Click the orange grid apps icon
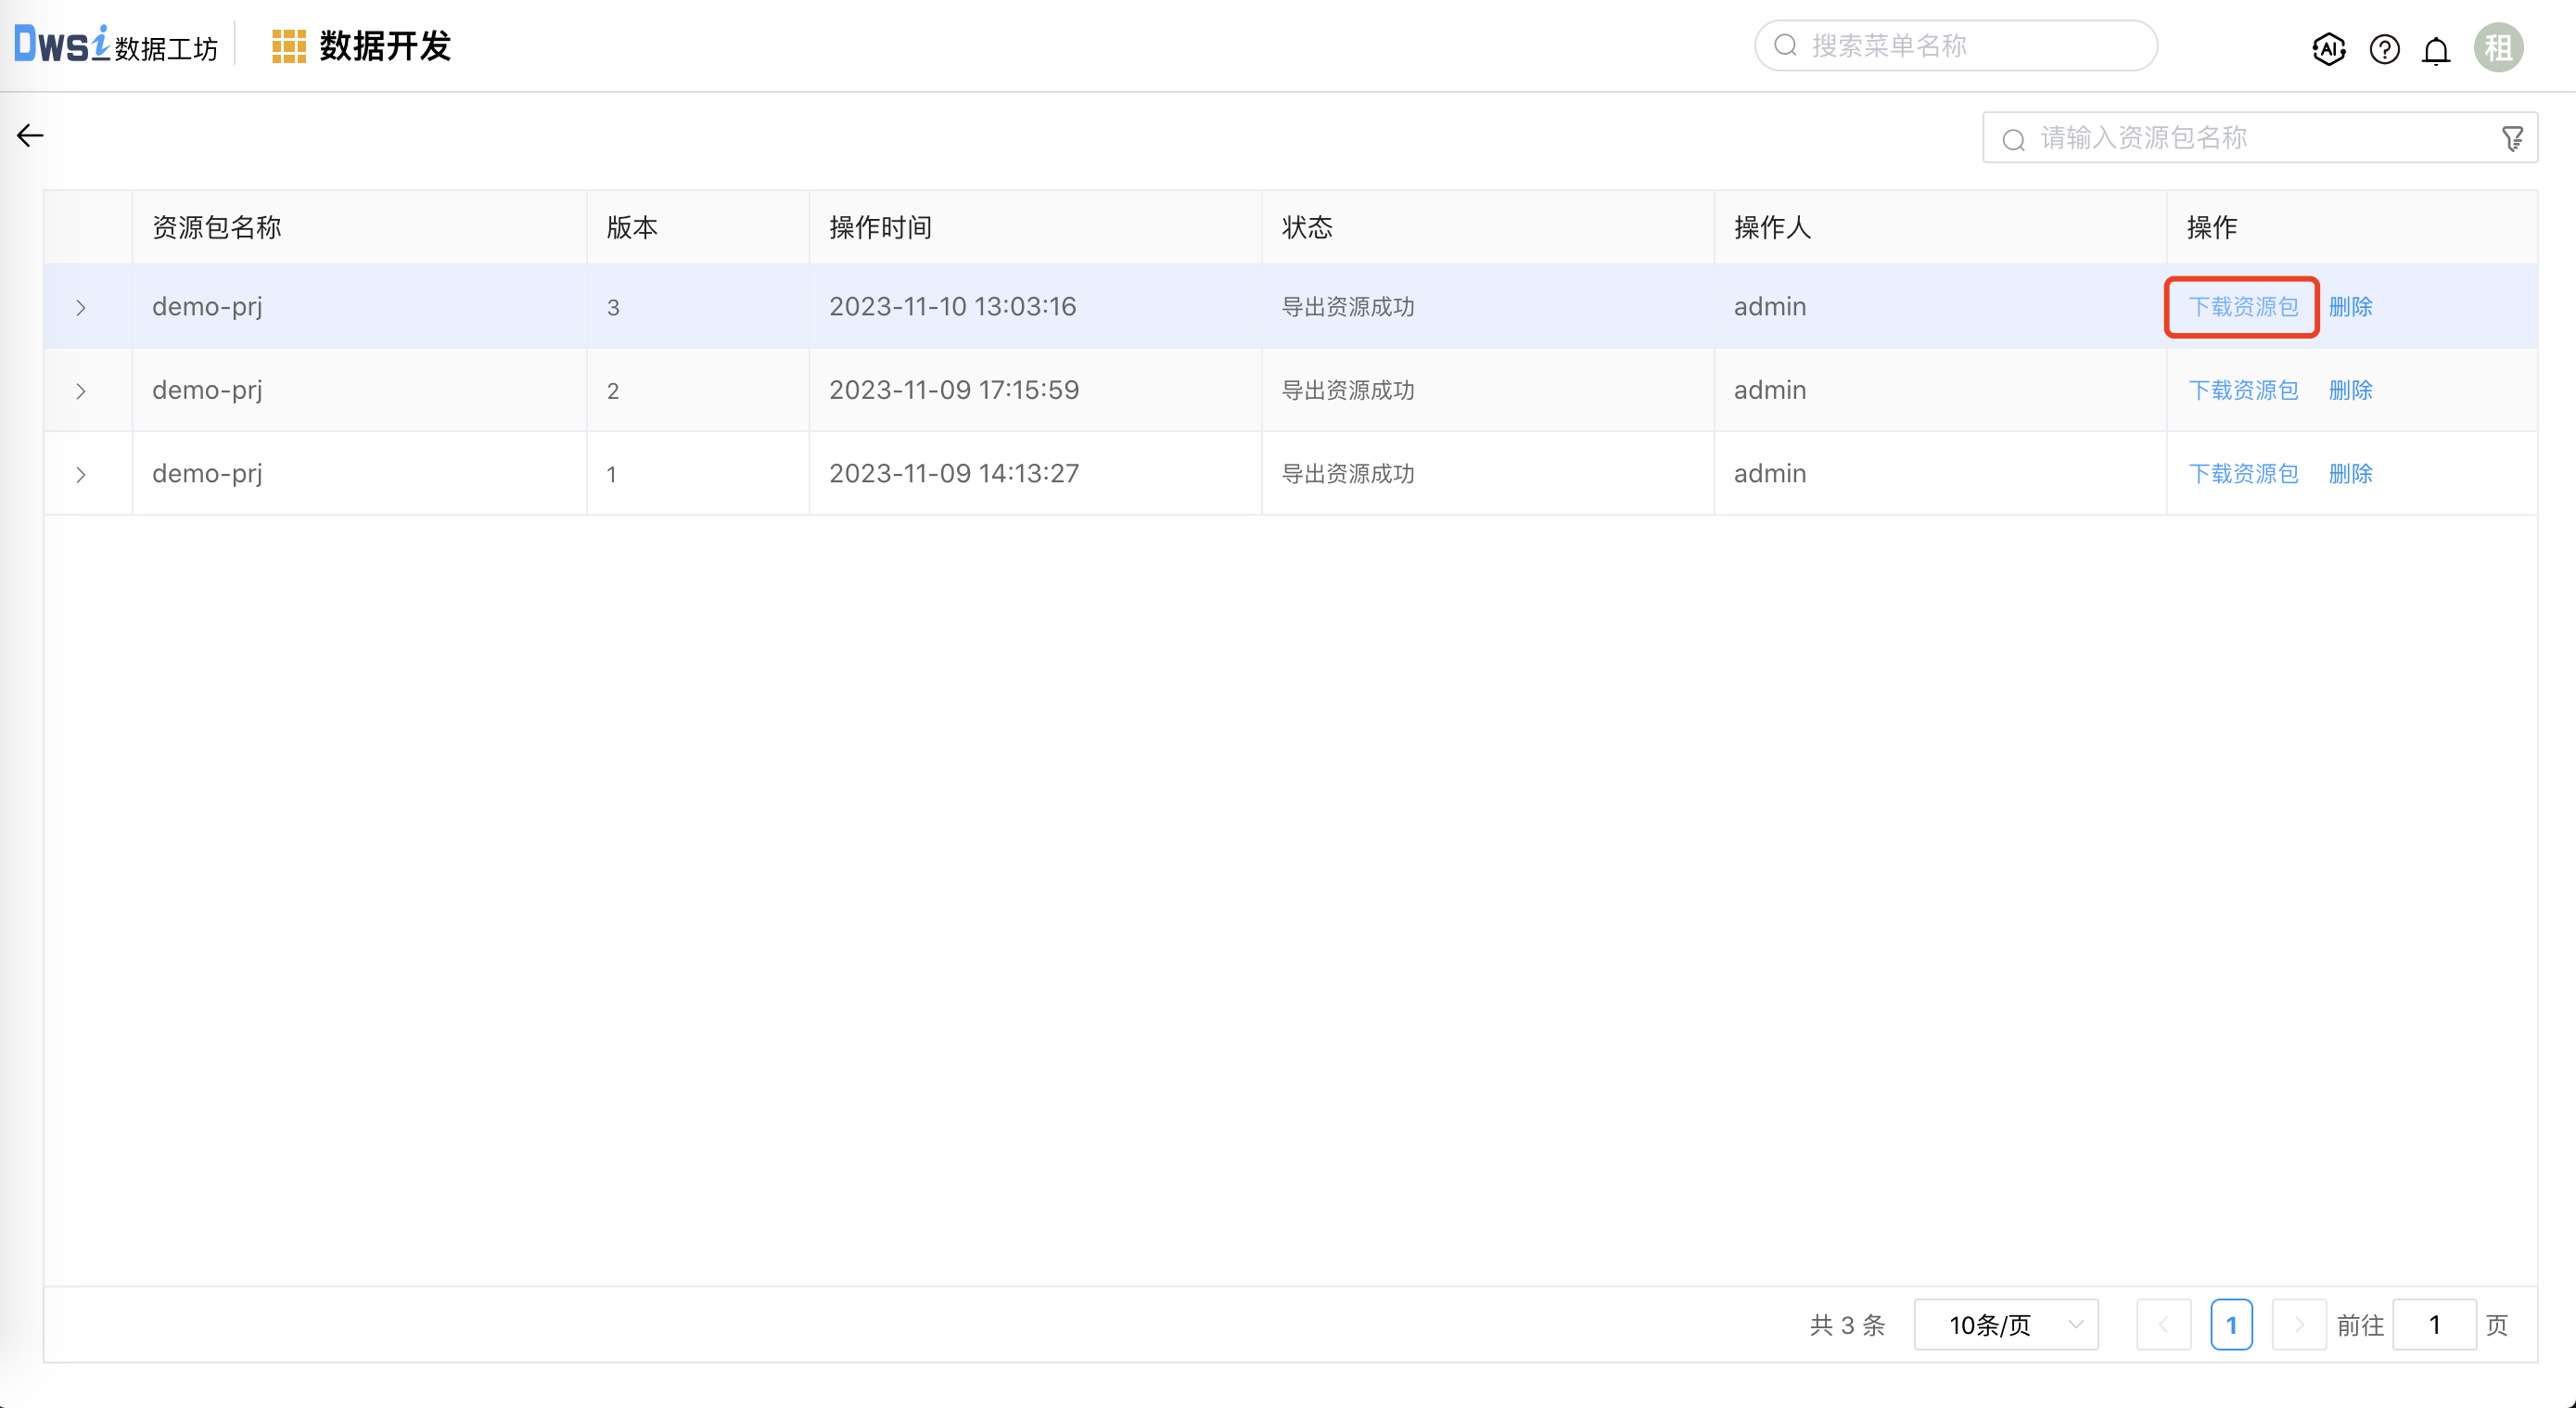This screenshot has width=2576, height=1408. point(289,47)
